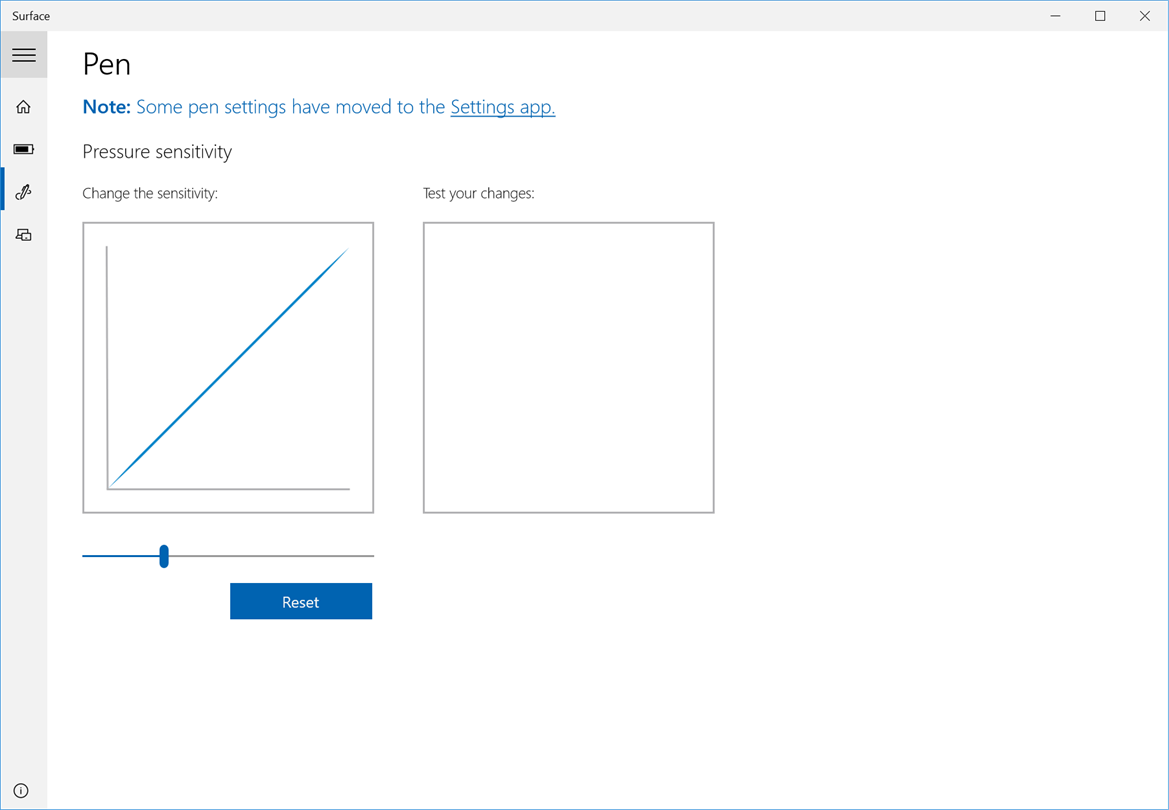Viewport: 1169px width, 810px height.
Task: Click the slider's unfilled gray track
Action: [271, 556]
